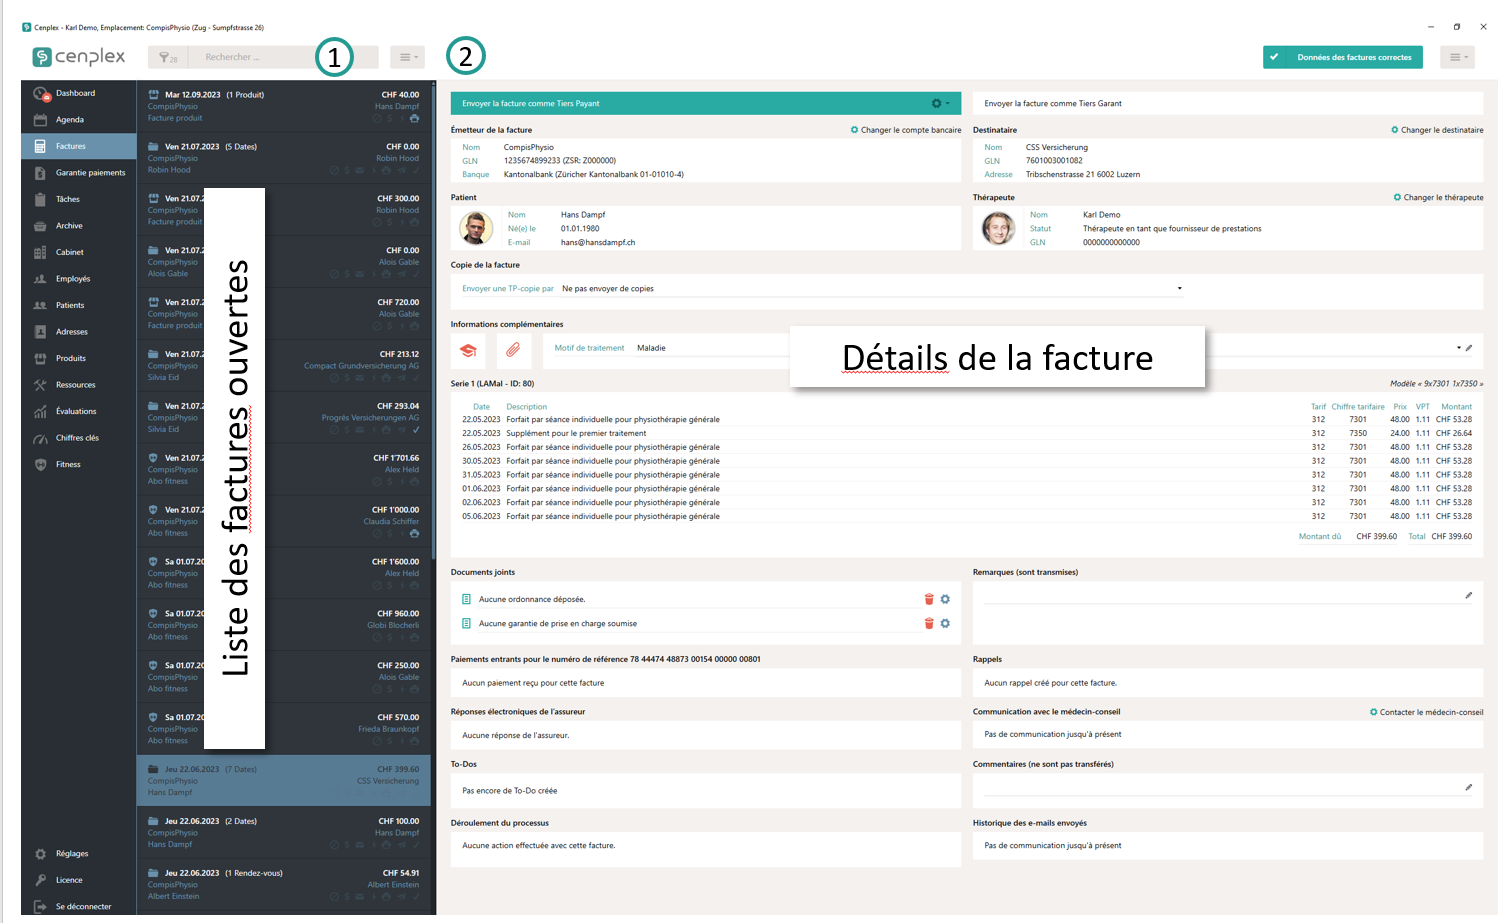Open hamburger menu beside the search field
This screenshot has width=1502, height=923.
point(407,57)
